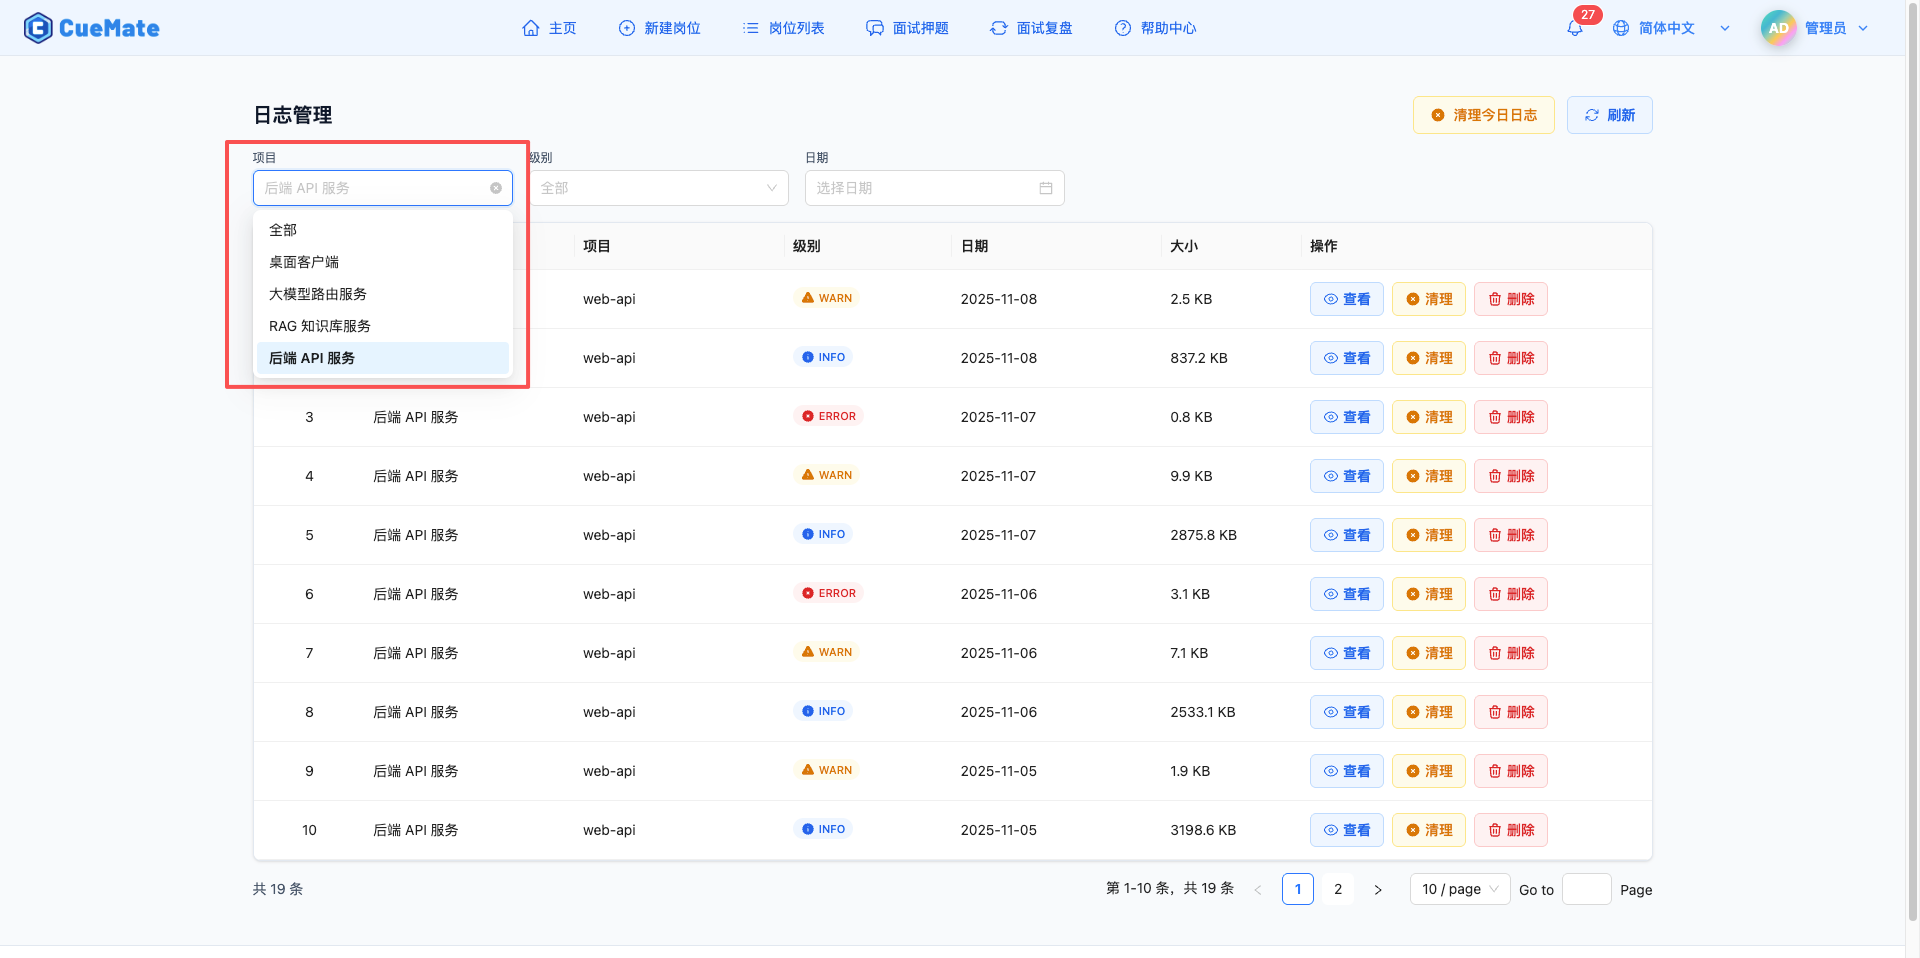Open notifications via the bell icon
Image resolution: width=1920 pixels, height=958 pixels.
tap(1573, 28)
